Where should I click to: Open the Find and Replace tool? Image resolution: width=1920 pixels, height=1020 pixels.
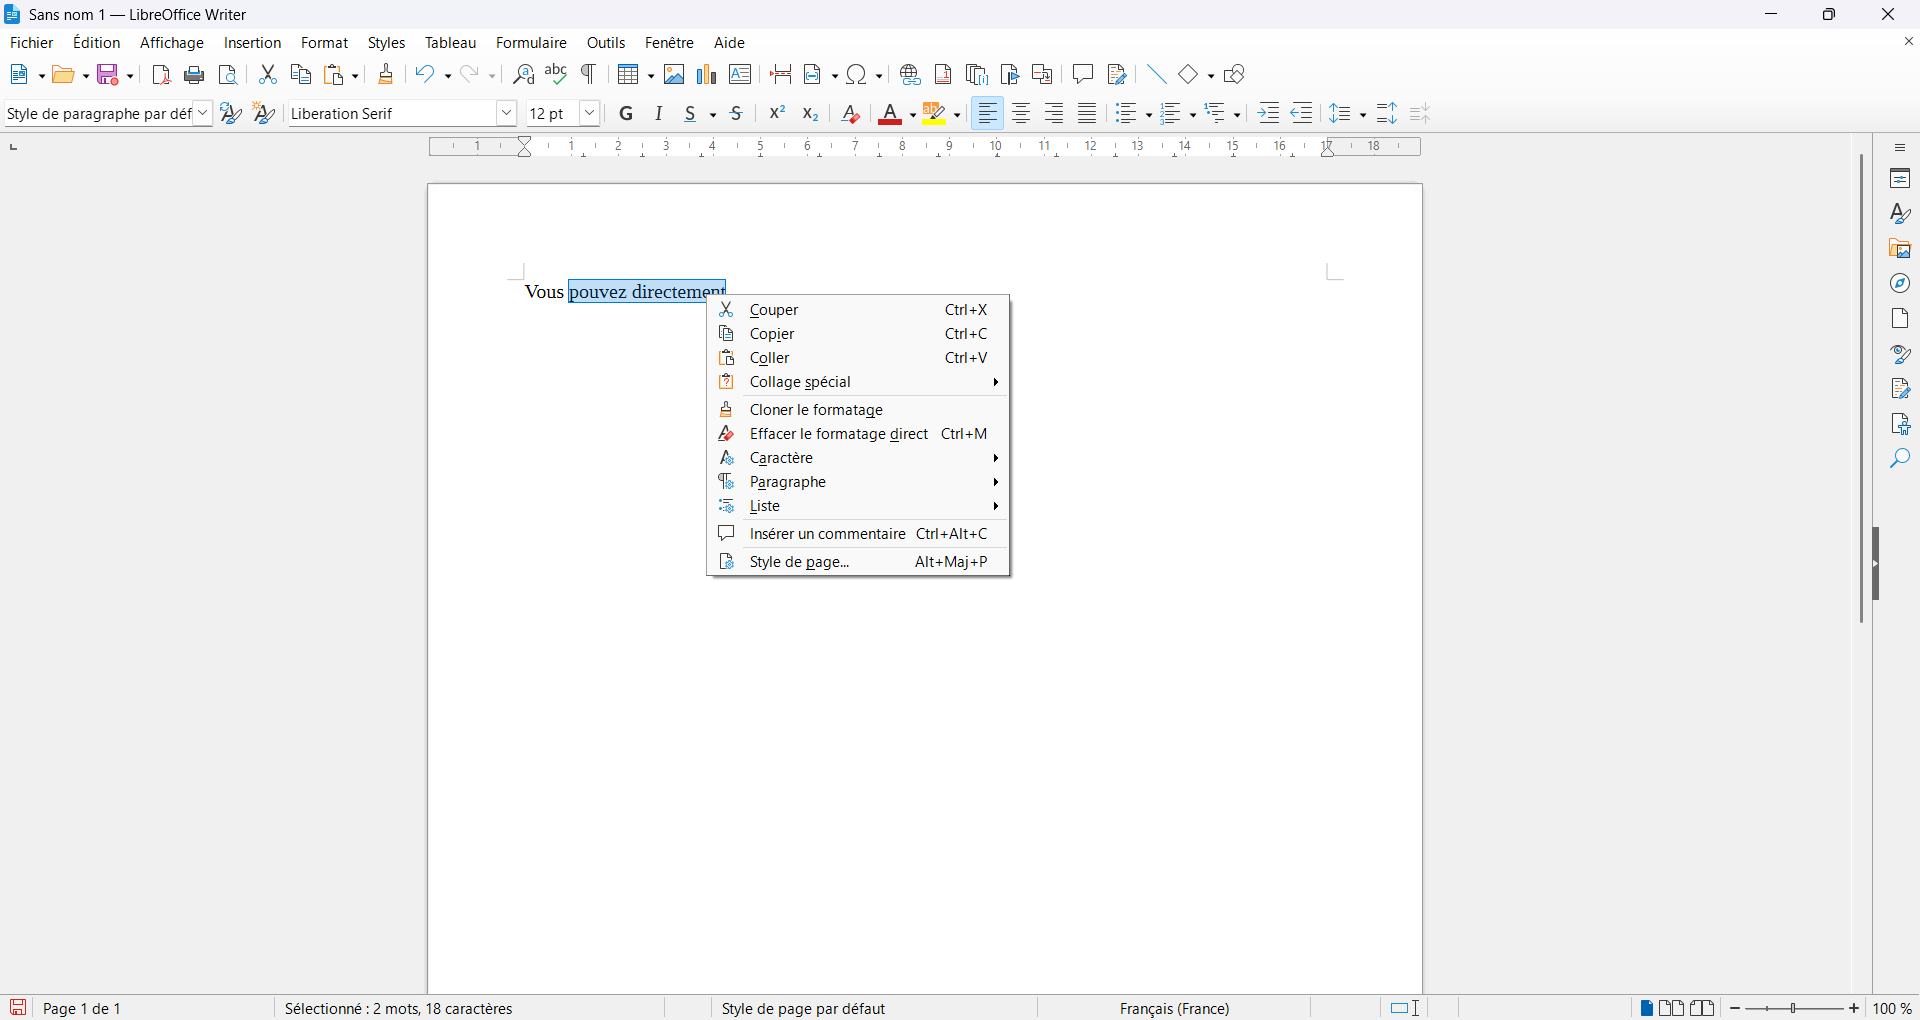click(523, 75)
